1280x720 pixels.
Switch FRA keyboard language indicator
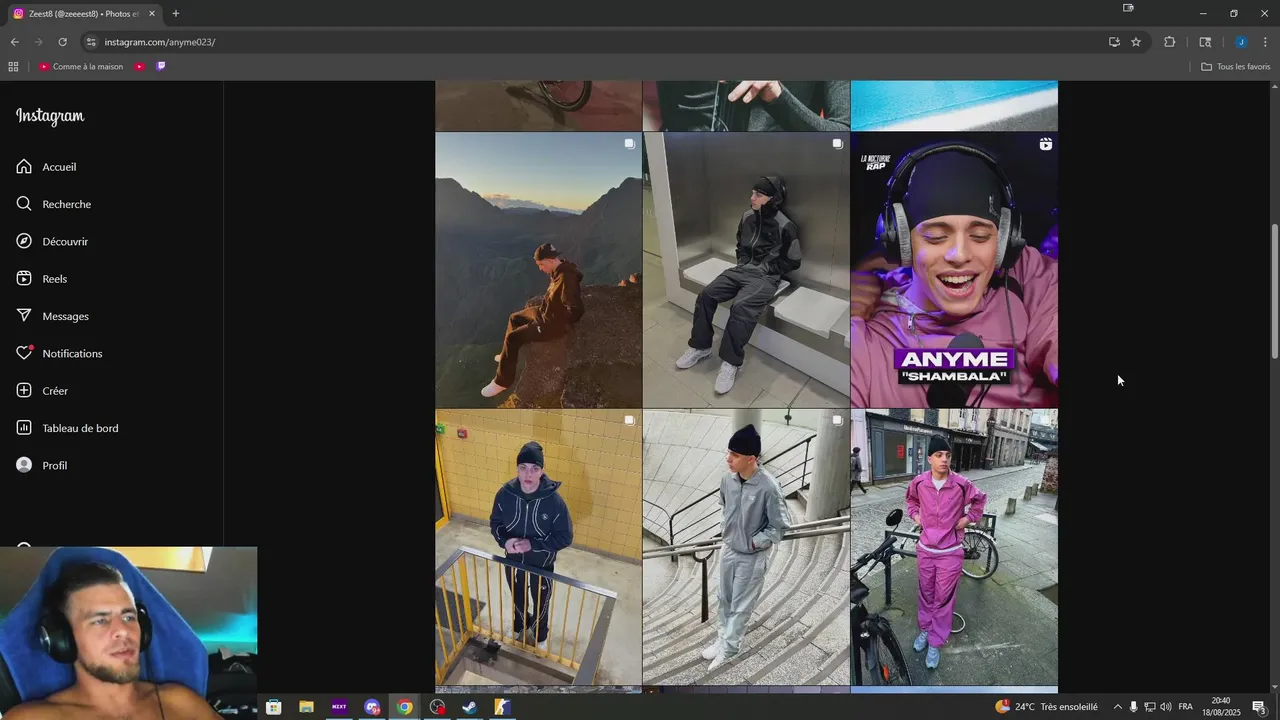point(1185,707)
